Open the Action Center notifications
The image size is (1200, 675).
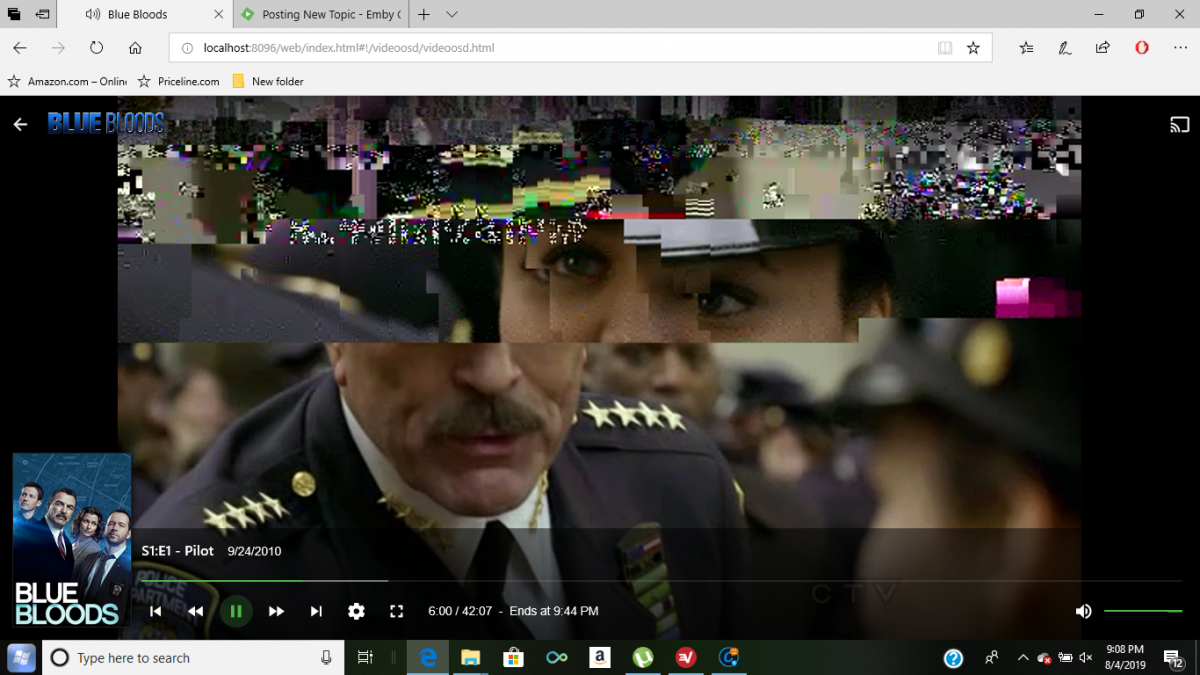pos(1174,657)
